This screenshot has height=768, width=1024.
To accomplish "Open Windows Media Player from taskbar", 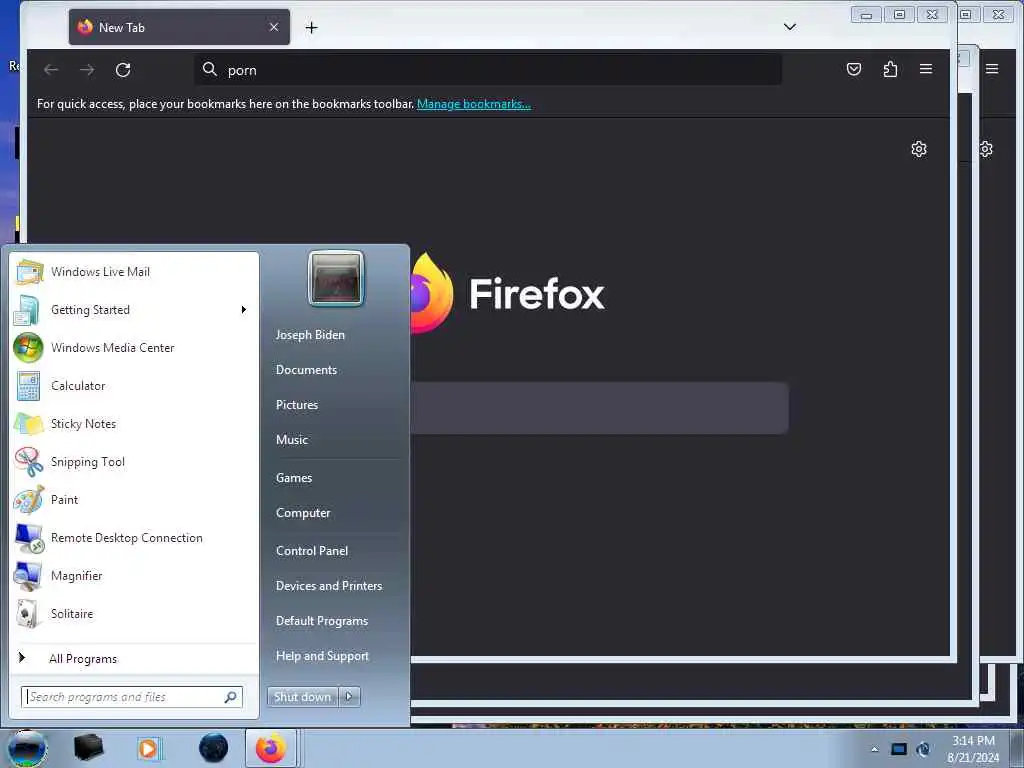I will coord(148,748).
